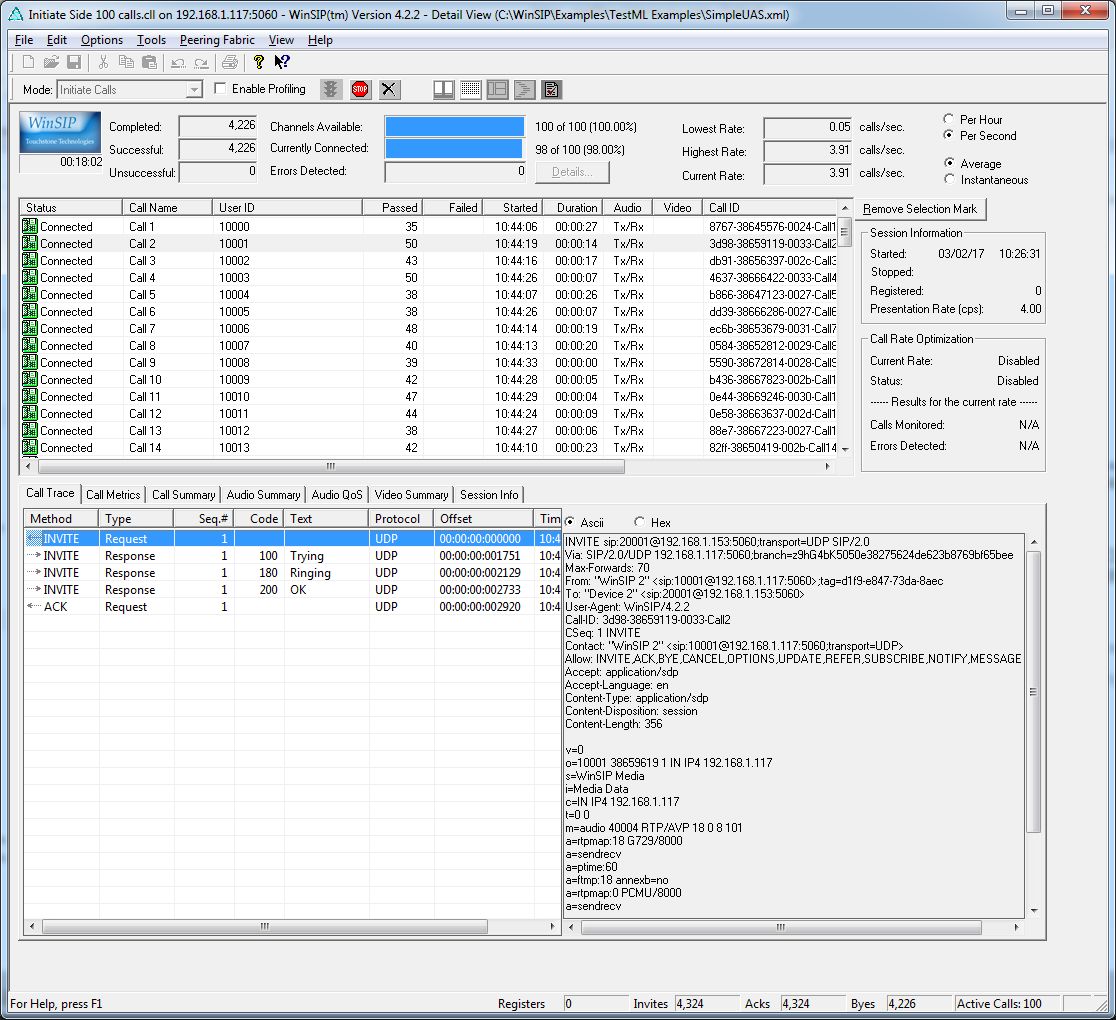Image resolution: width=1116 pixels, height=1020 pixels.
Task: Open help with the yellow question mark icon
Action: click(x=258, y=62)
